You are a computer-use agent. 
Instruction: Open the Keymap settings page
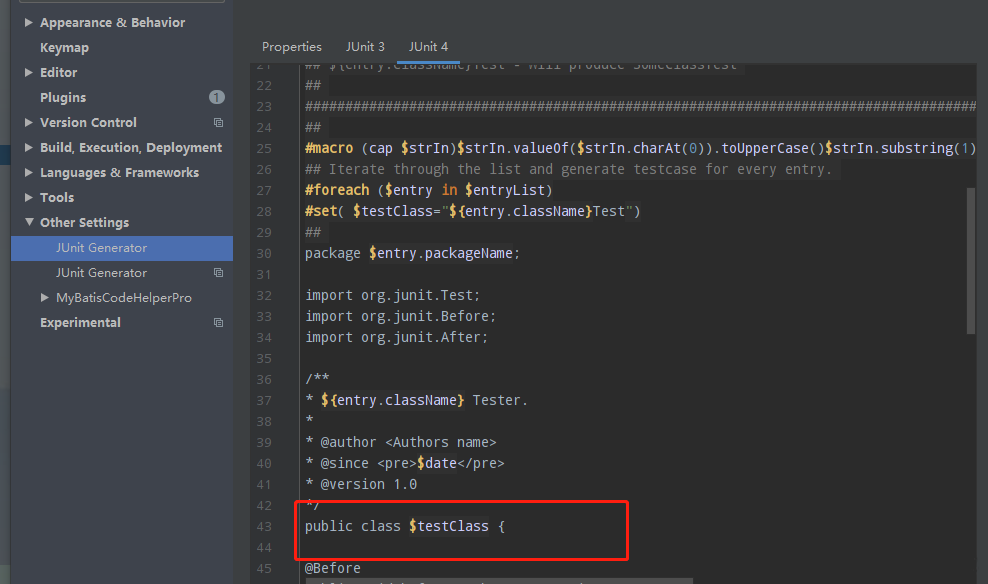tap(64, 47)
